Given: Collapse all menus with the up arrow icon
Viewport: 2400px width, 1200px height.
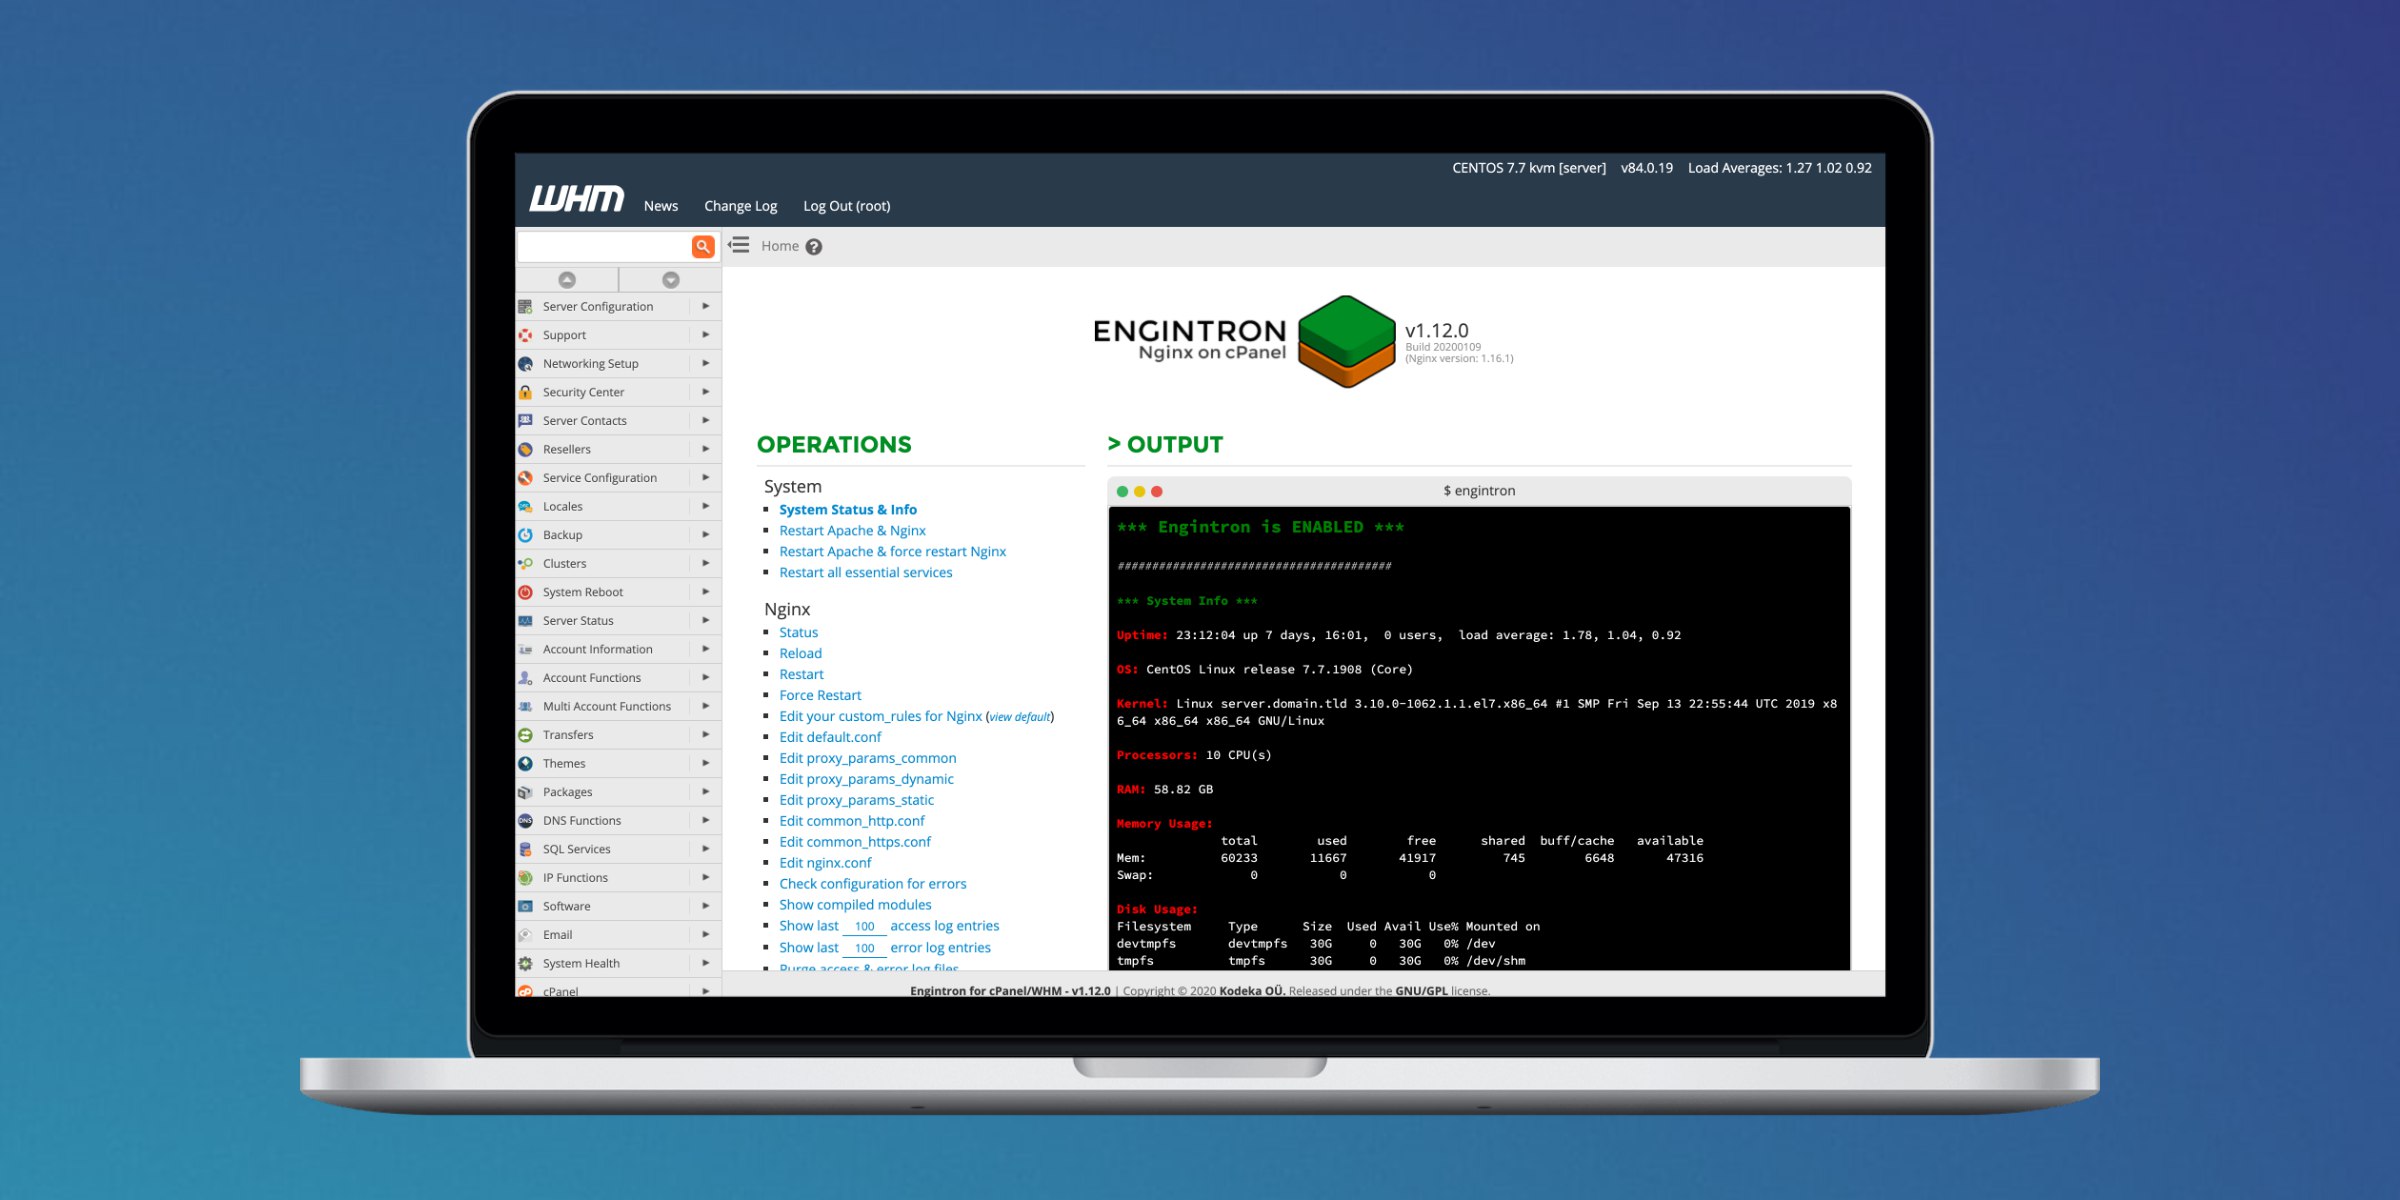Looking at the screenshot, I should [x=567, y=280].
